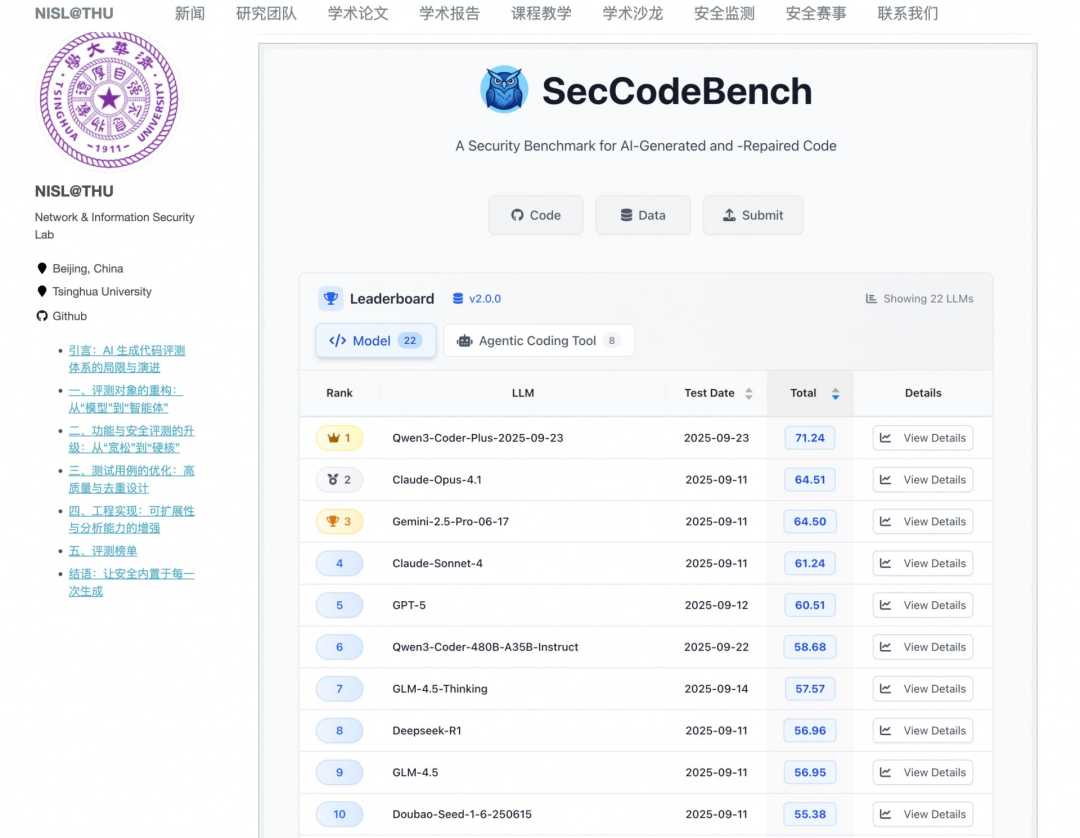The width and height of the screenshot is (1080, 838).
Task: Select the Model tab
Action: (375, 341)
